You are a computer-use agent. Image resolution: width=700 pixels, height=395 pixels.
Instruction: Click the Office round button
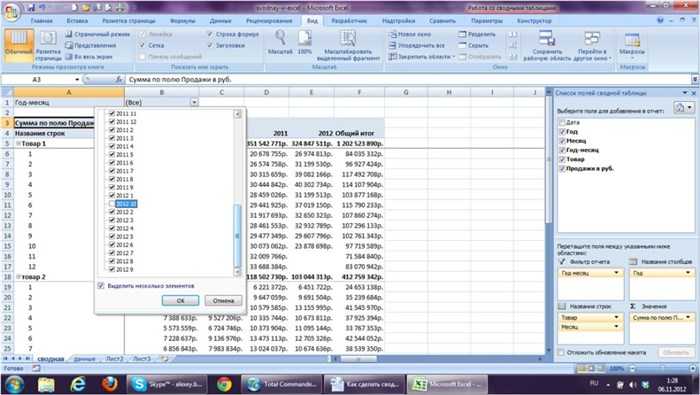click(x=12, y=12)
